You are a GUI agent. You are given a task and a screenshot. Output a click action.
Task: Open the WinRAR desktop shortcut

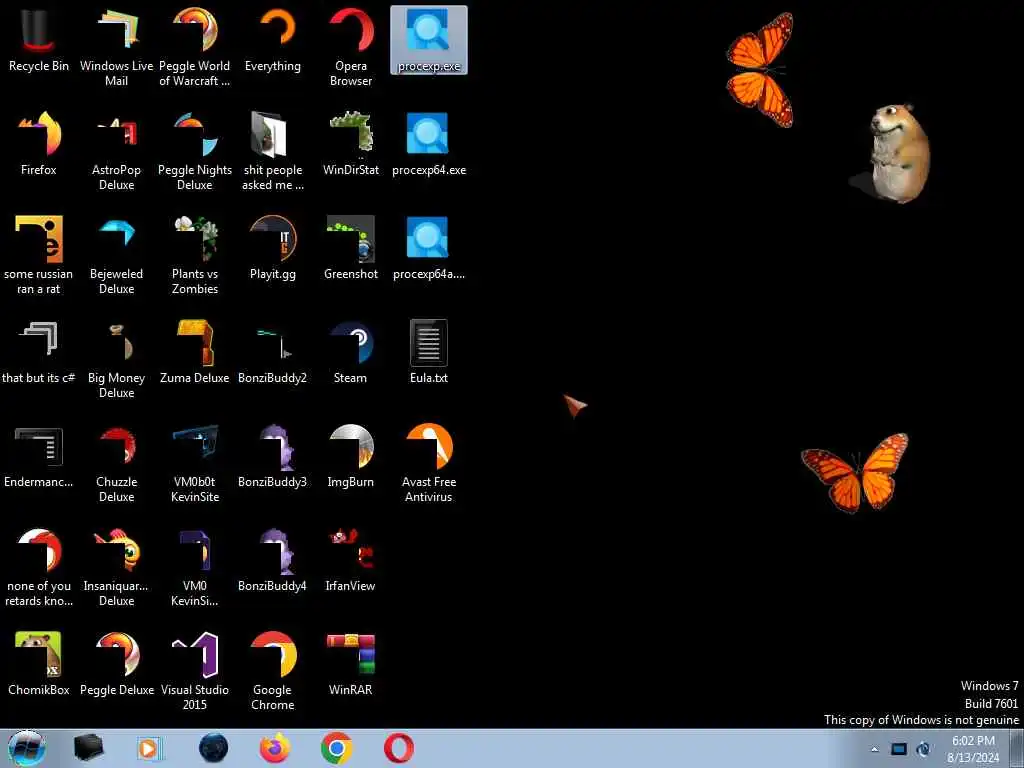(351, 664)
